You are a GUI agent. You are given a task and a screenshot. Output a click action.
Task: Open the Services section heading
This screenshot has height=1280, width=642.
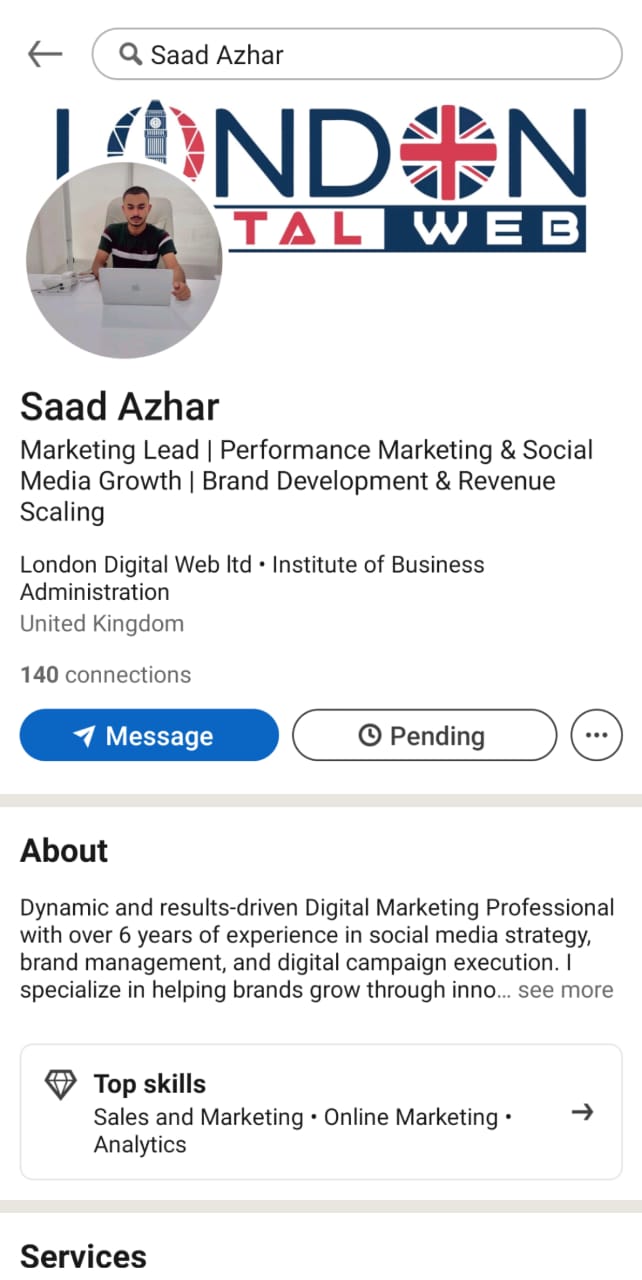point(83,1257)
